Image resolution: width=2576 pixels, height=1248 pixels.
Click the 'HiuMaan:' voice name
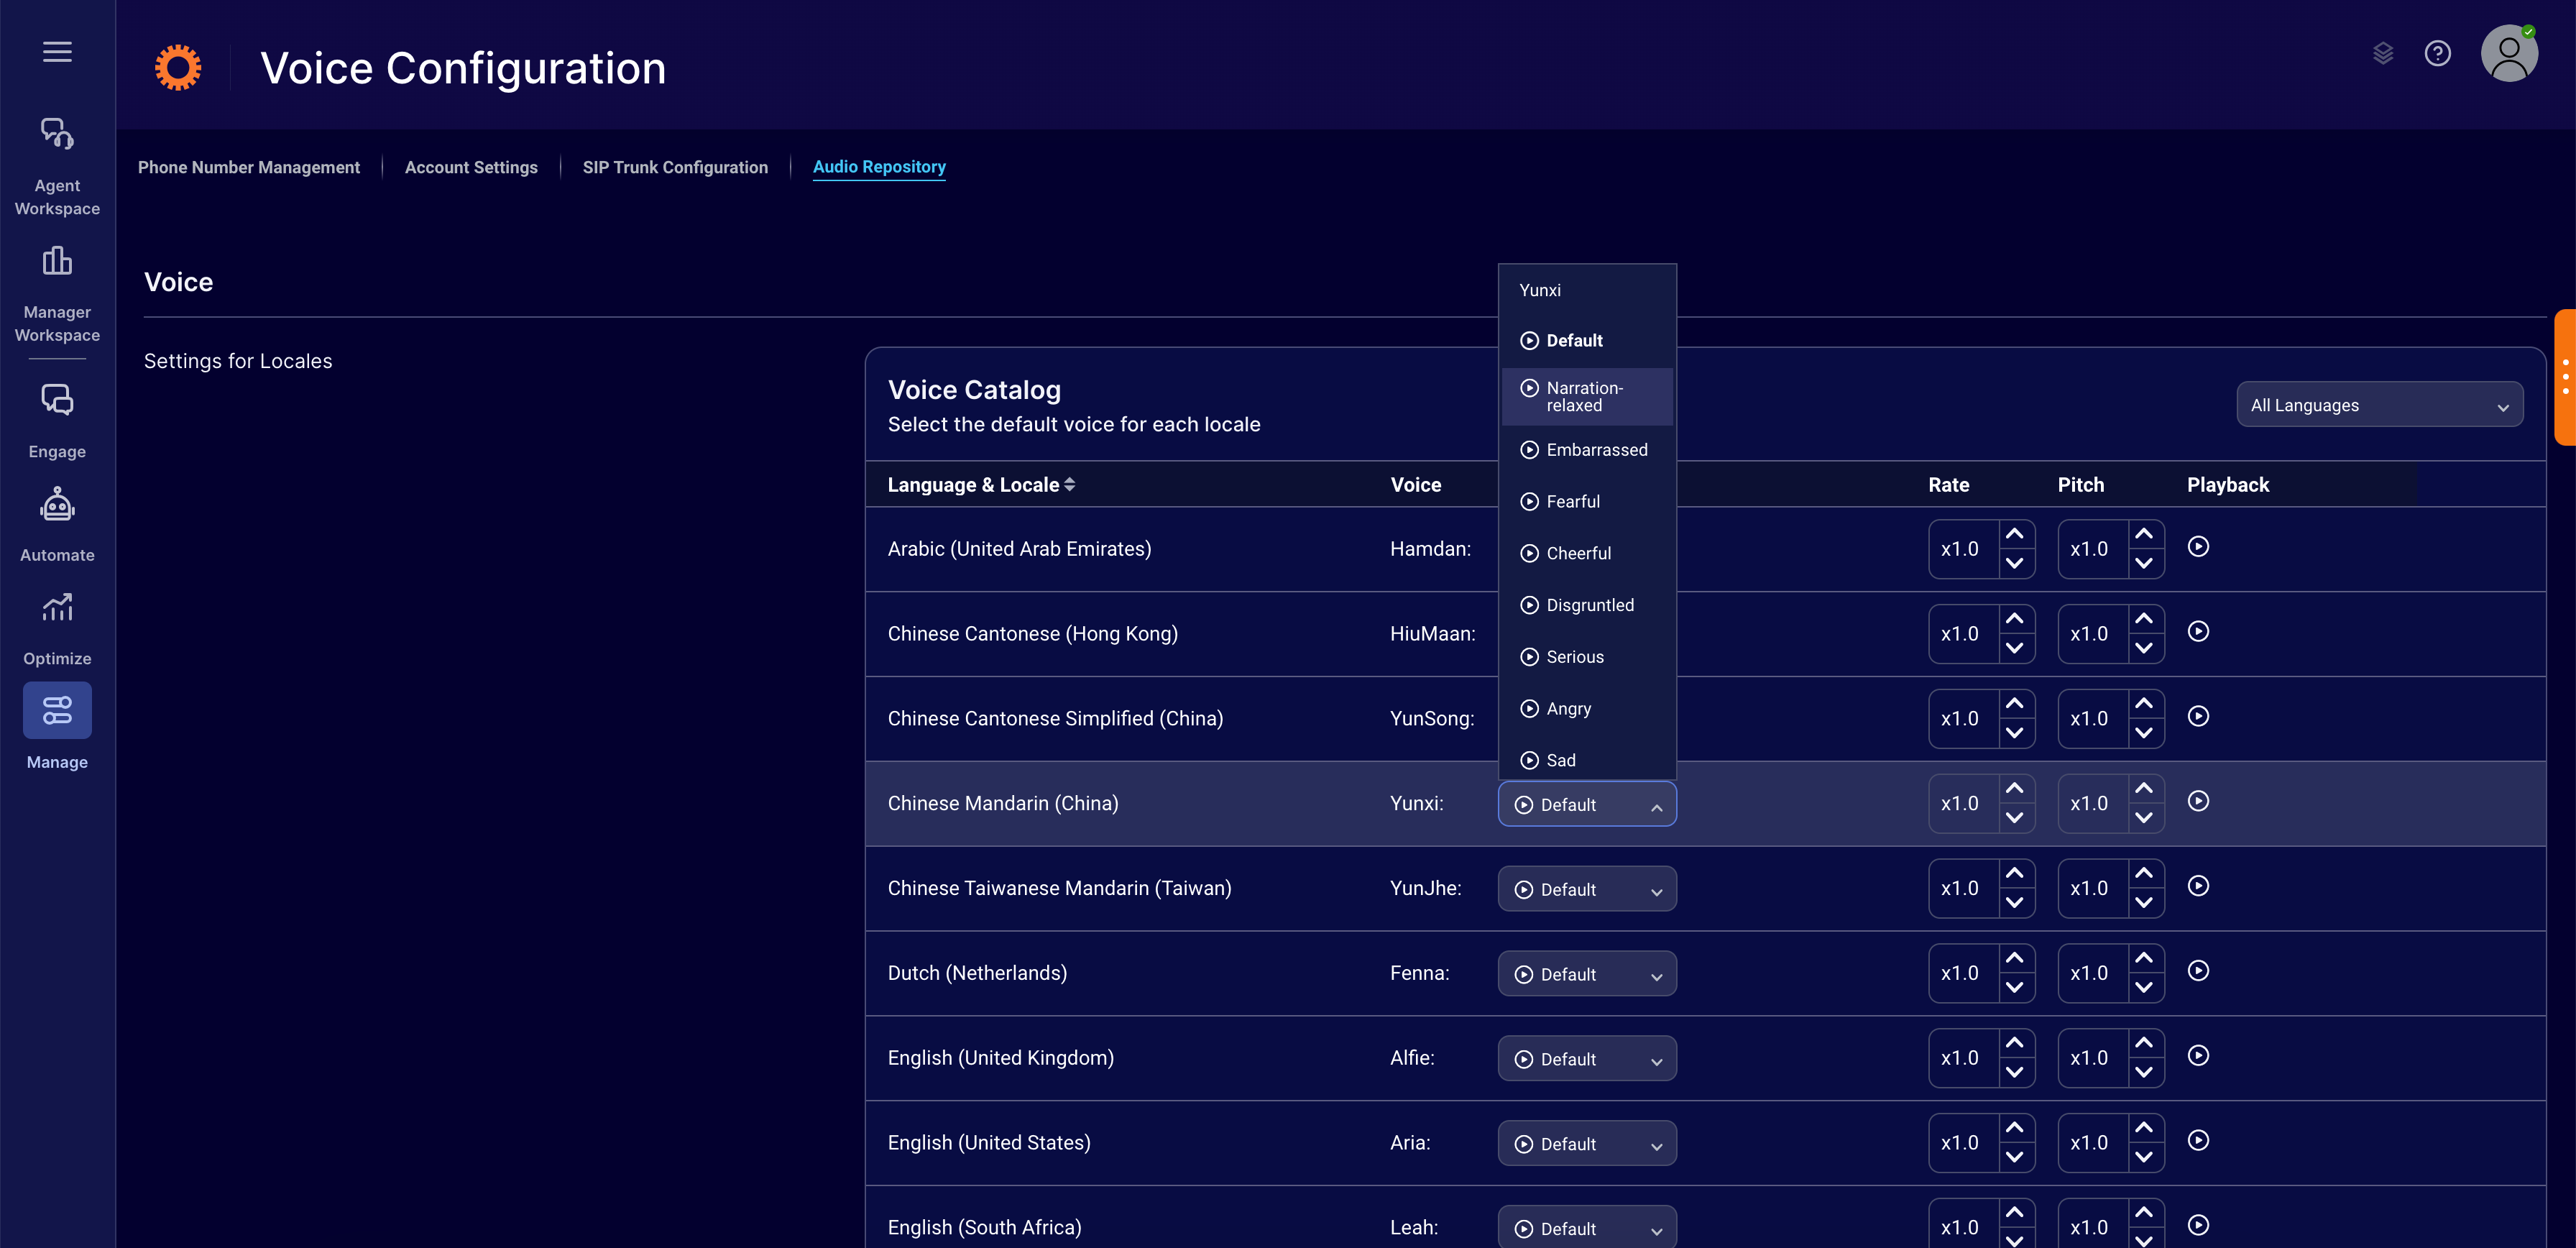[1432, 634]
